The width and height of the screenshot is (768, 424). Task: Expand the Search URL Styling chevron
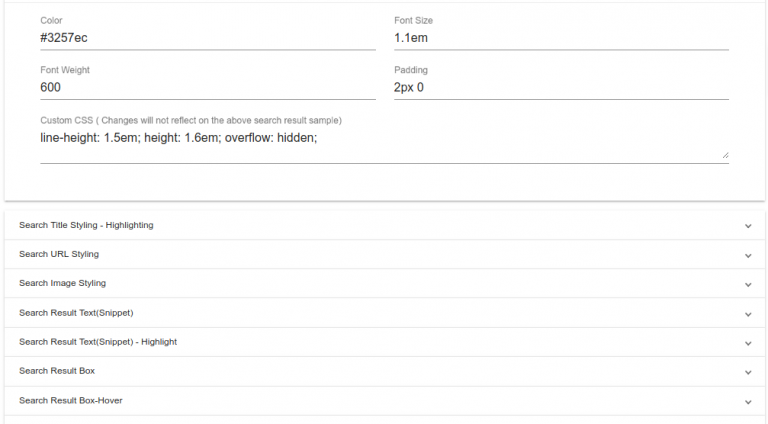click(x=748, y=255)
